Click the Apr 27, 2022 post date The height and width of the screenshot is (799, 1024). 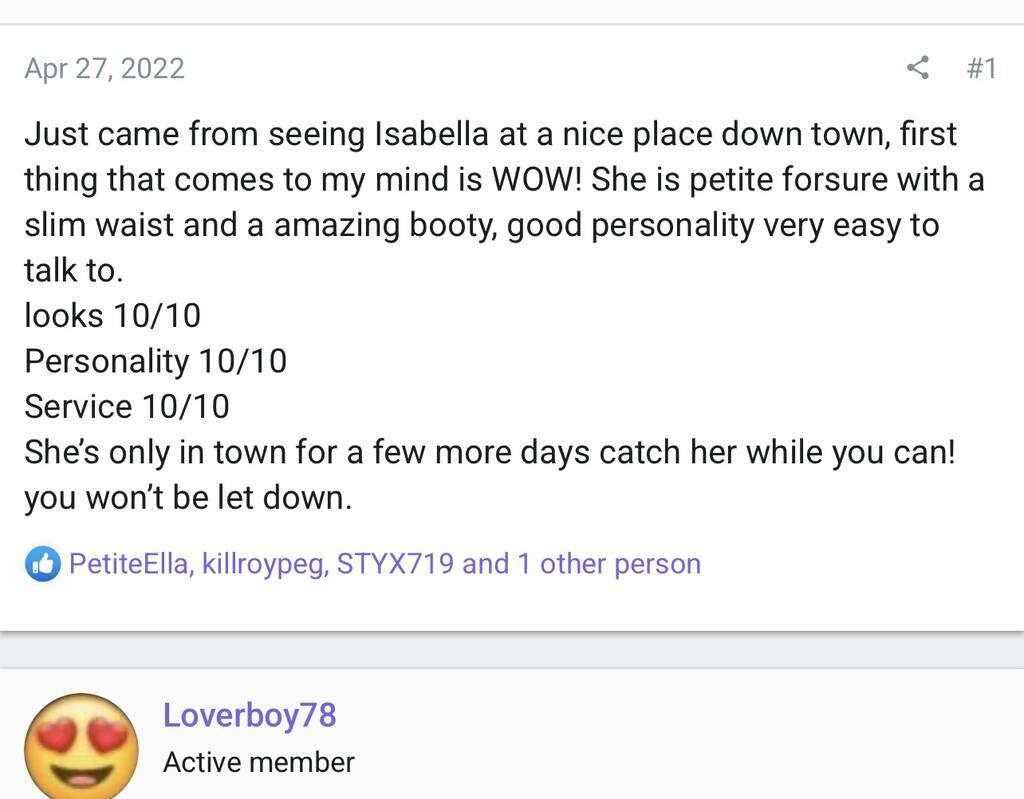104,68
